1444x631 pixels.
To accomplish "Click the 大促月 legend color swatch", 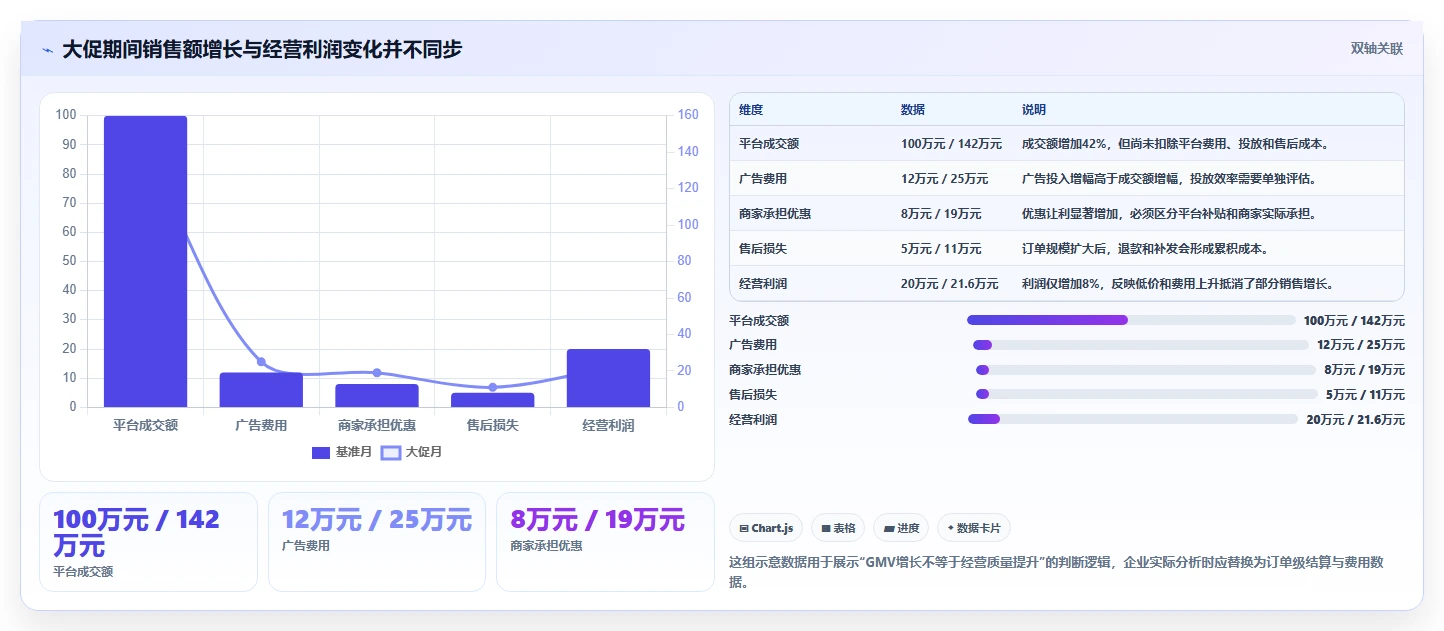I will pyautogui.click(x=390, y=453).
